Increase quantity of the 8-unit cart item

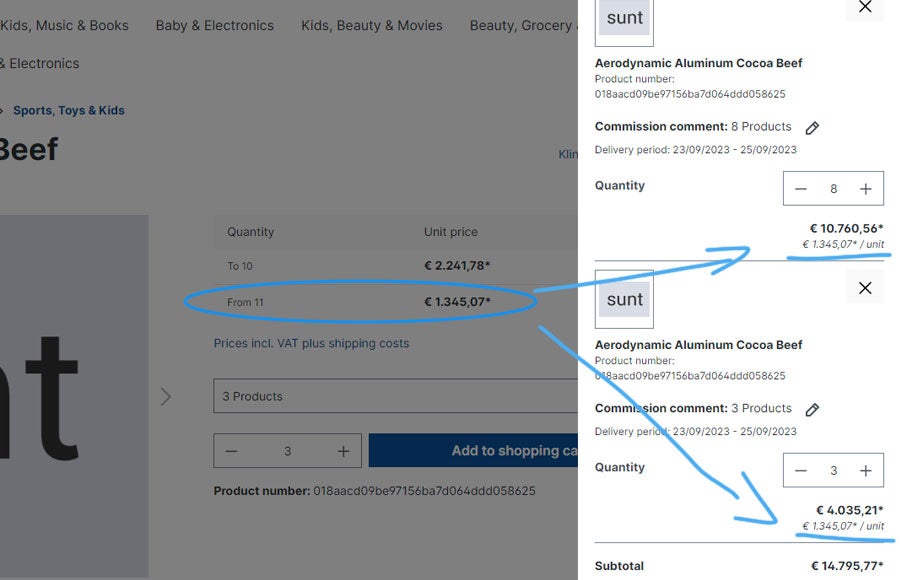[x=866, y=189]
